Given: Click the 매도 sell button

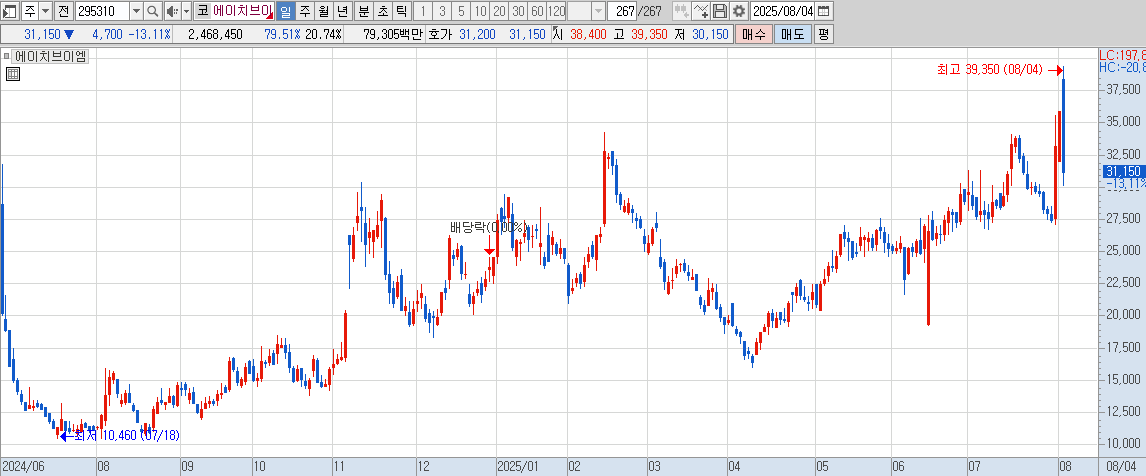Looking at the screenshot, I should [x=792, y=34].
